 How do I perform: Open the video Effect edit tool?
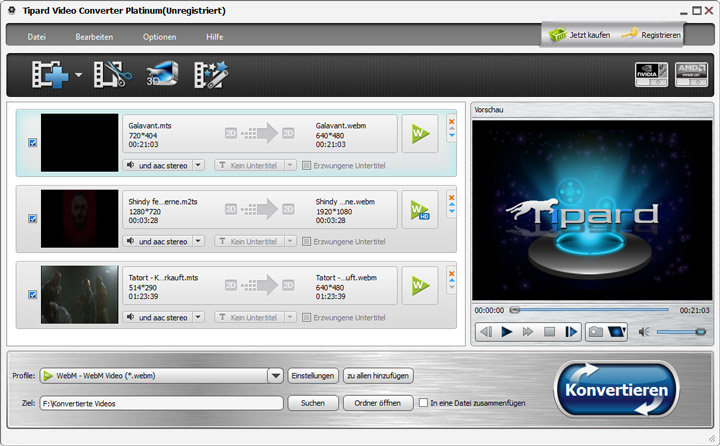pos(211,74)
